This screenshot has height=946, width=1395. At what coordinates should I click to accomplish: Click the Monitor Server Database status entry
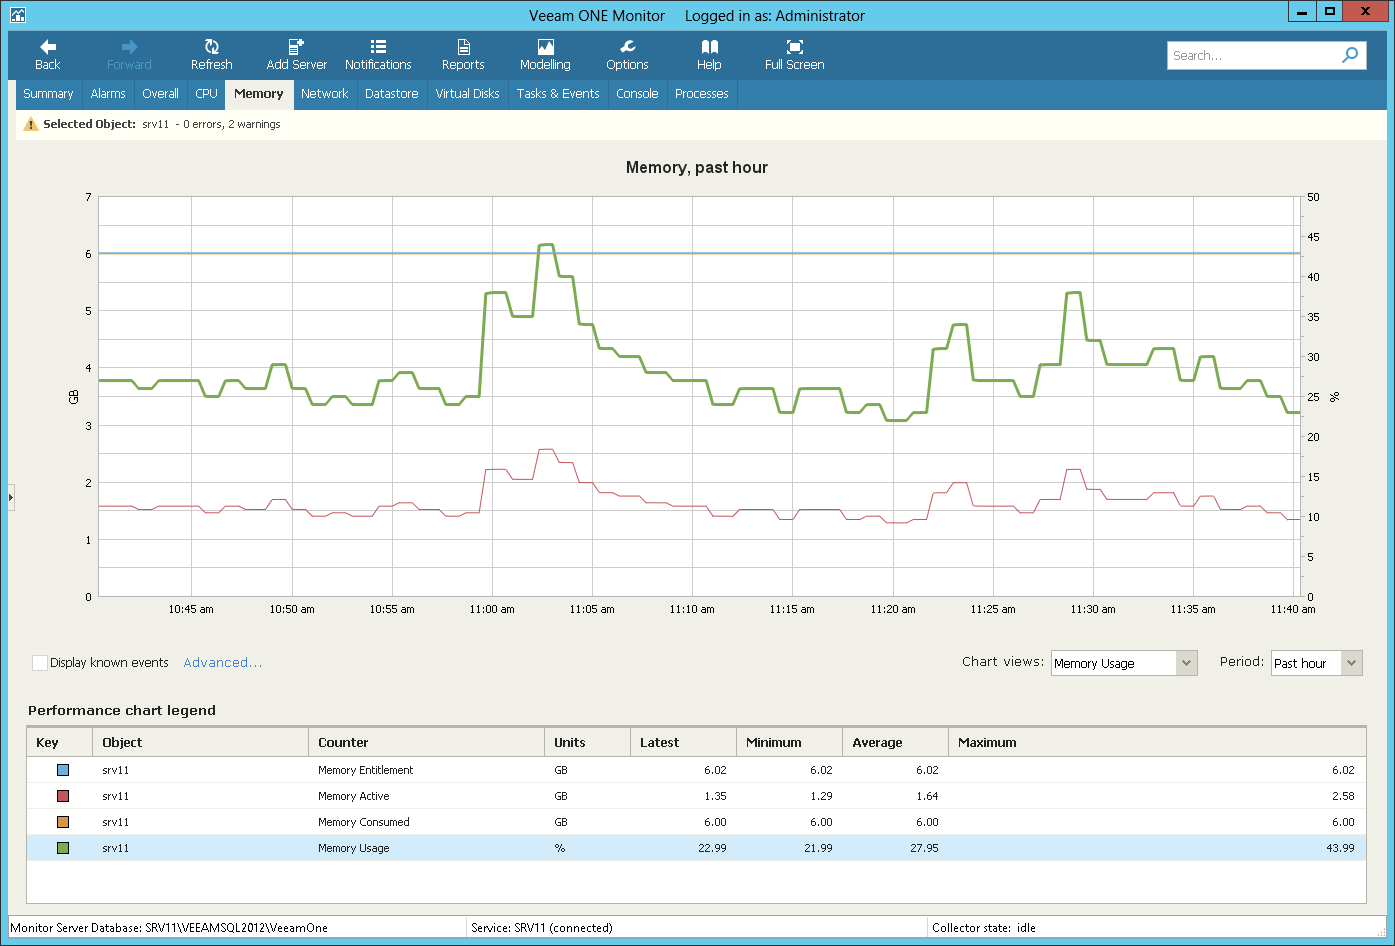point(169,928)
